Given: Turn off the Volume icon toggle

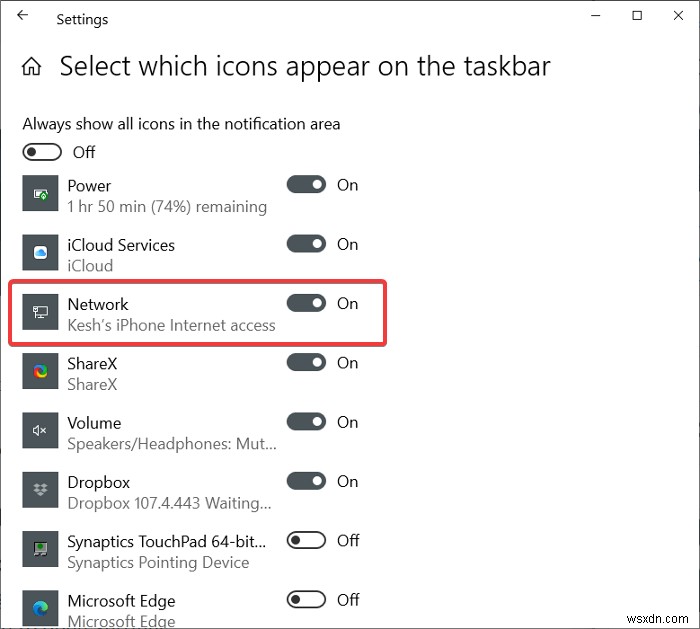Looking at the screenshot, I should coord(306,422).
